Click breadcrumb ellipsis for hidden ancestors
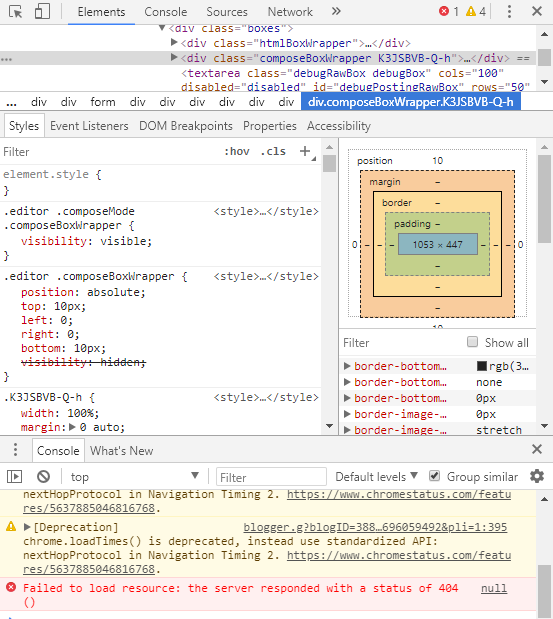553x619 pixels. [11, 103]
